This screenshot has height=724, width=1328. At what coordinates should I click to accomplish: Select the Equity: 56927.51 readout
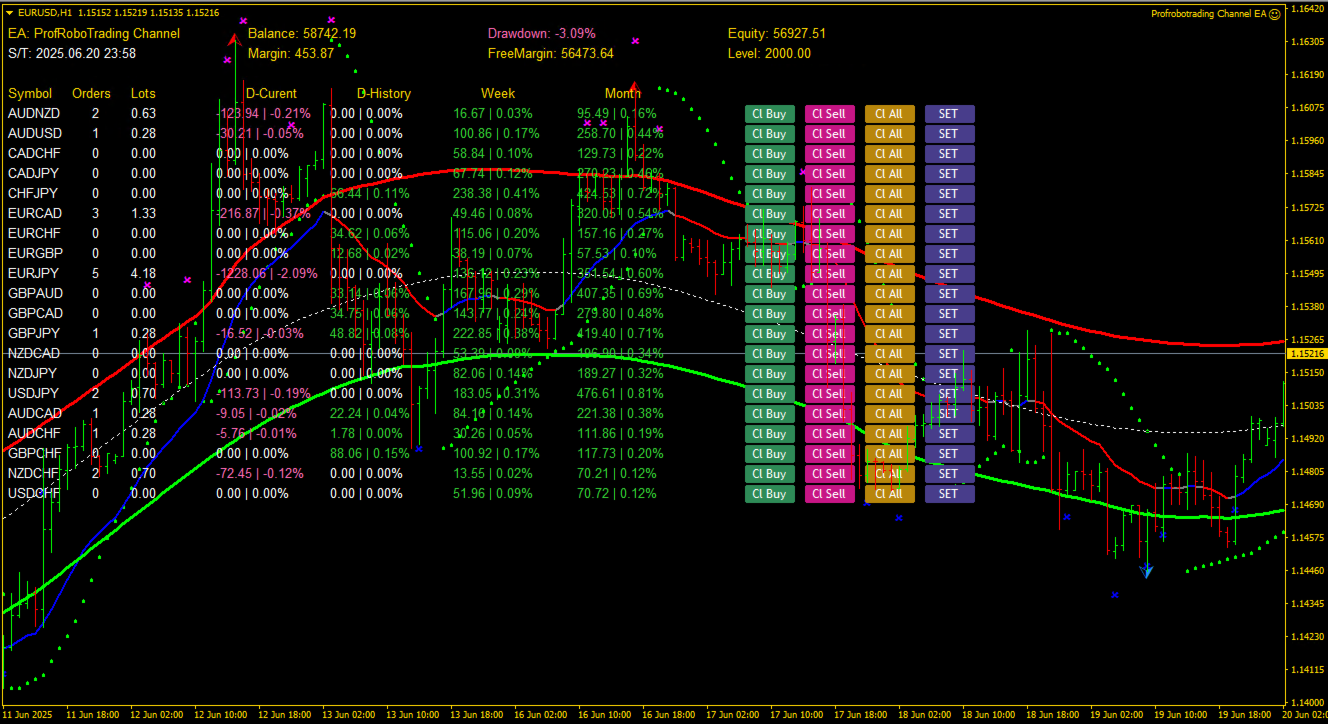pyautogui.click(x=777, y=33)
